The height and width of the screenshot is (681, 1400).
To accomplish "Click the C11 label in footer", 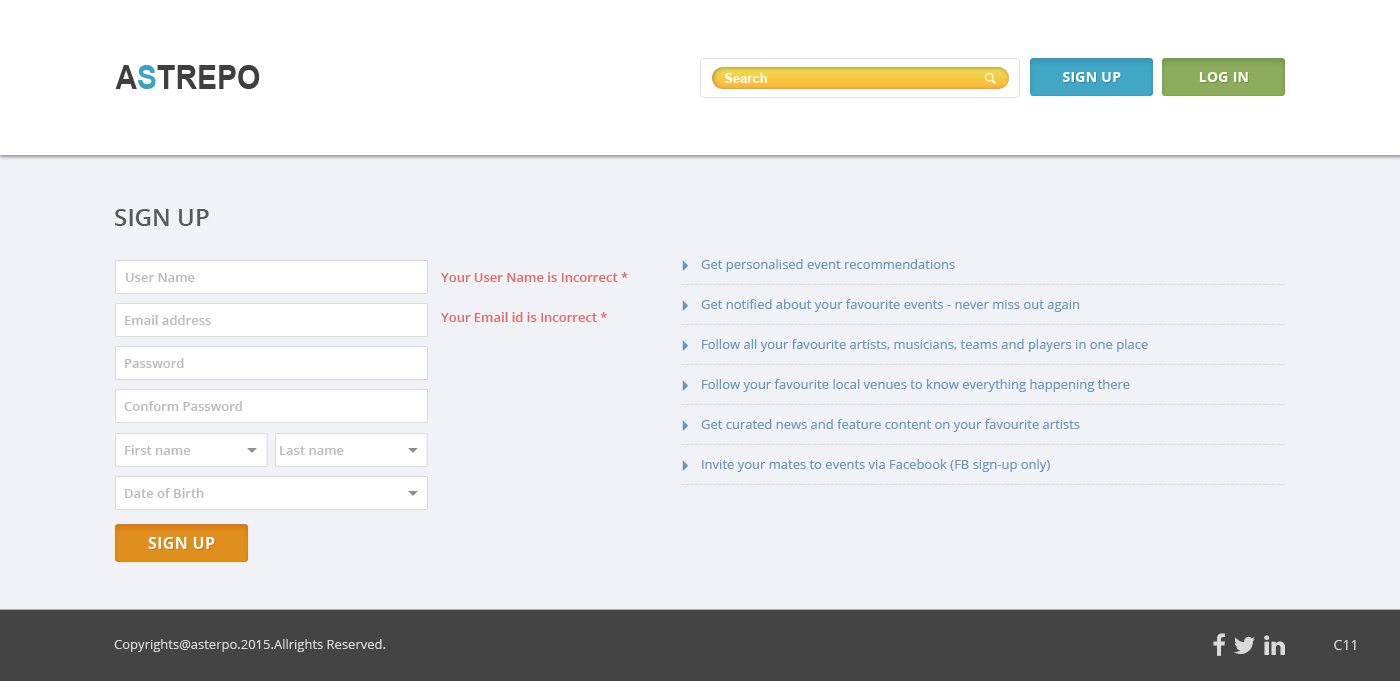I will 1345,645.
